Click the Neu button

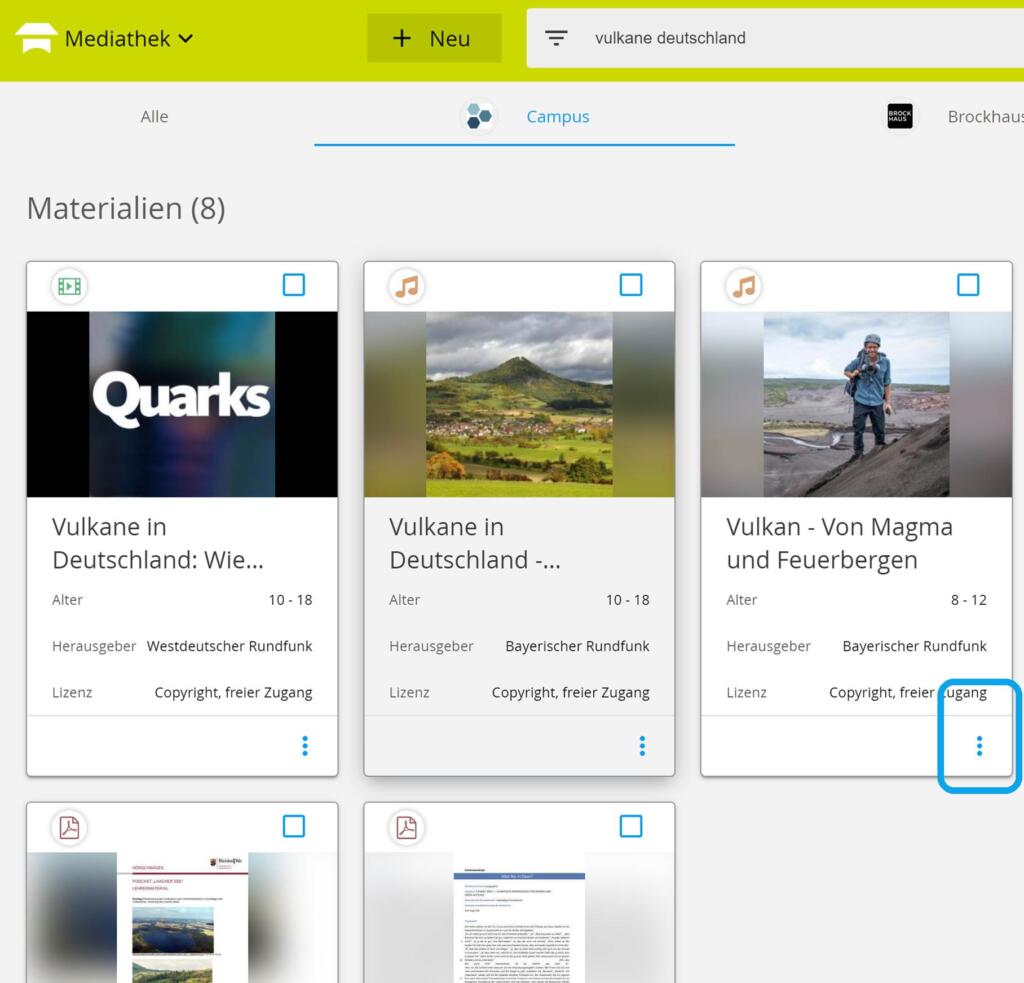point(434,39)
